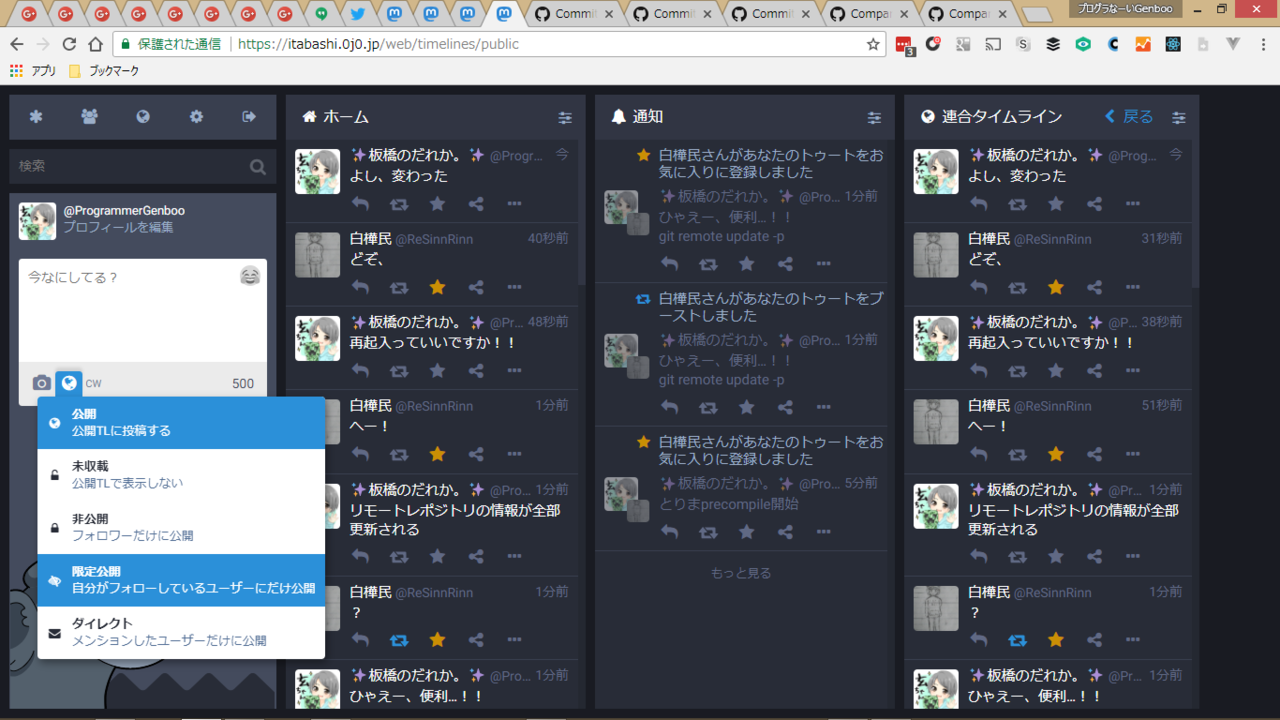Open Home column settings slider icon
This screenshot has height=720, width=1280.
pyautogui.click(x=565, y=118)
